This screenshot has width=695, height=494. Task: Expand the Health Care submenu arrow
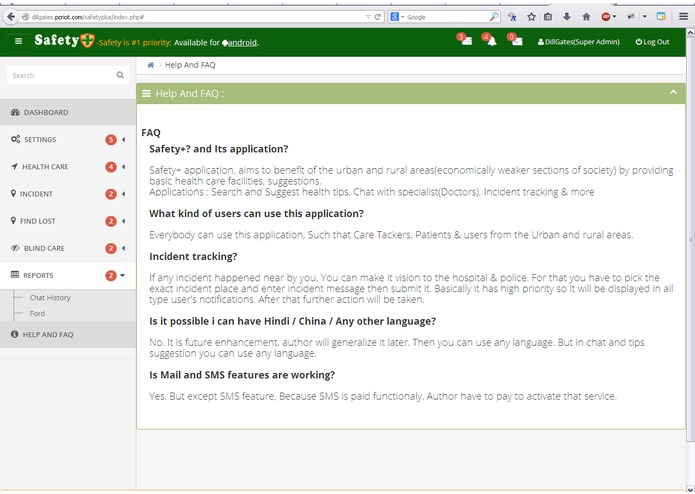[x=123, y=167]
